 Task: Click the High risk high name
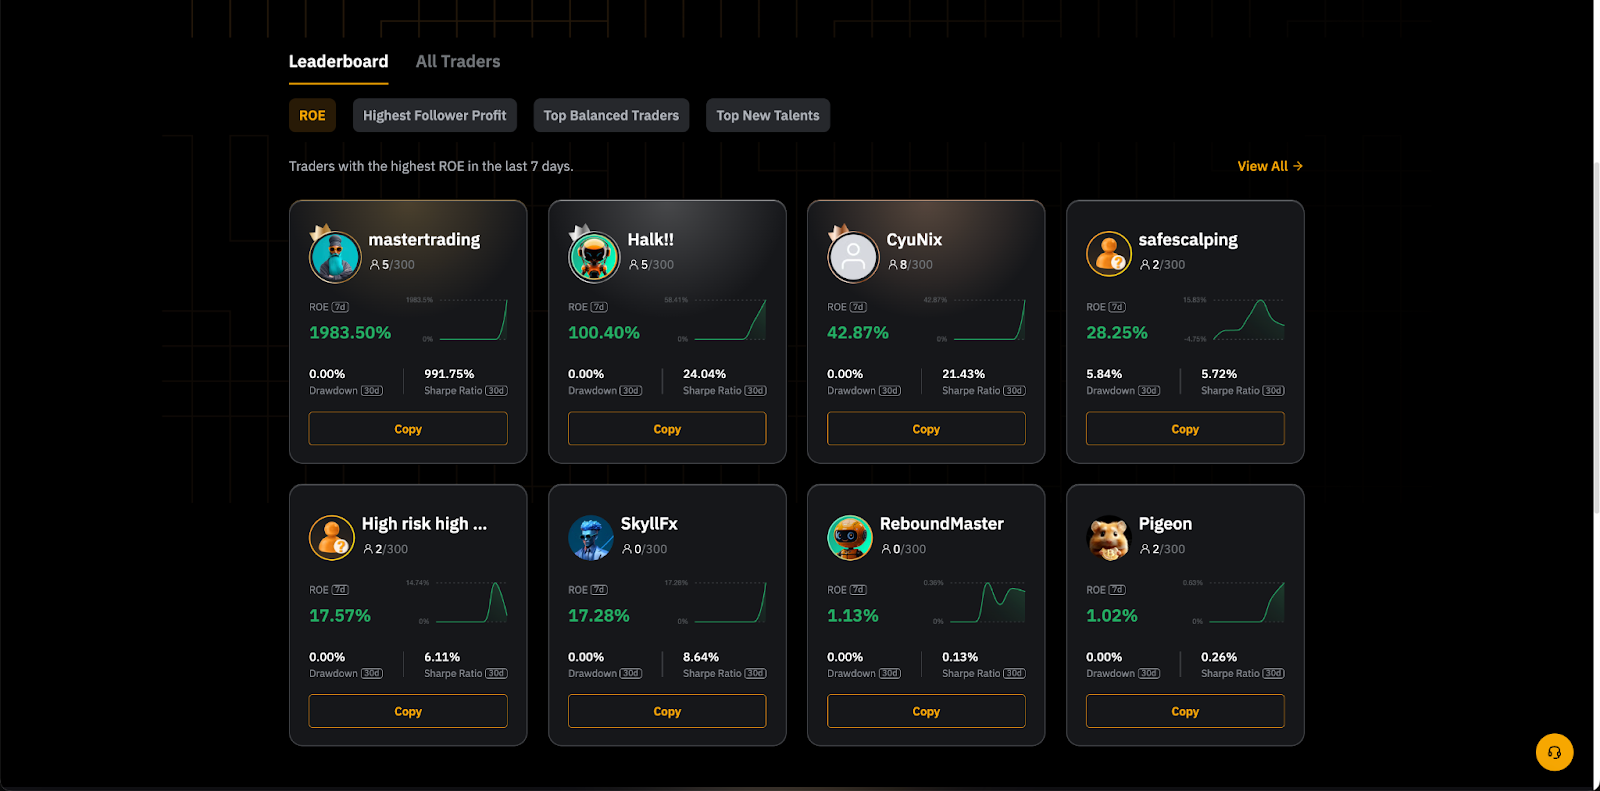point(424,524)
